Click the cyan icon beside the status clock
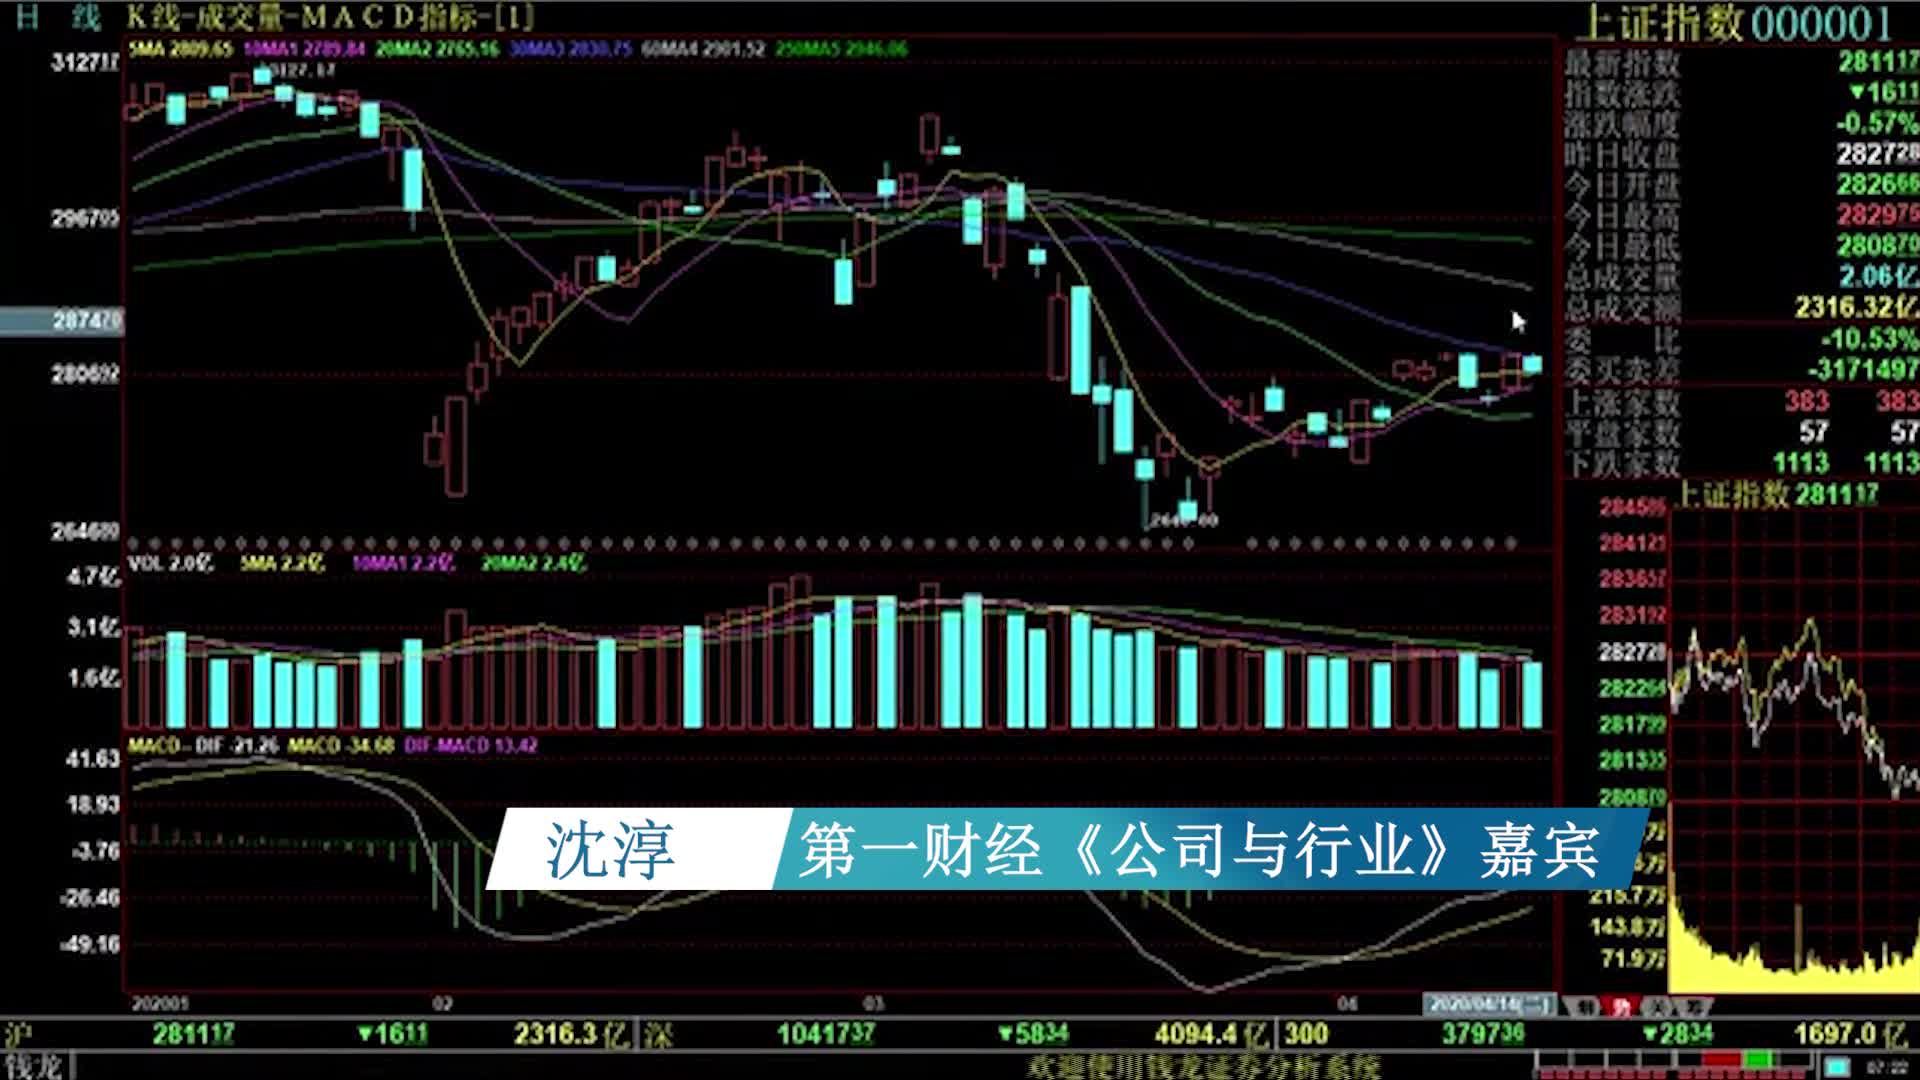 point(1835,1067)
